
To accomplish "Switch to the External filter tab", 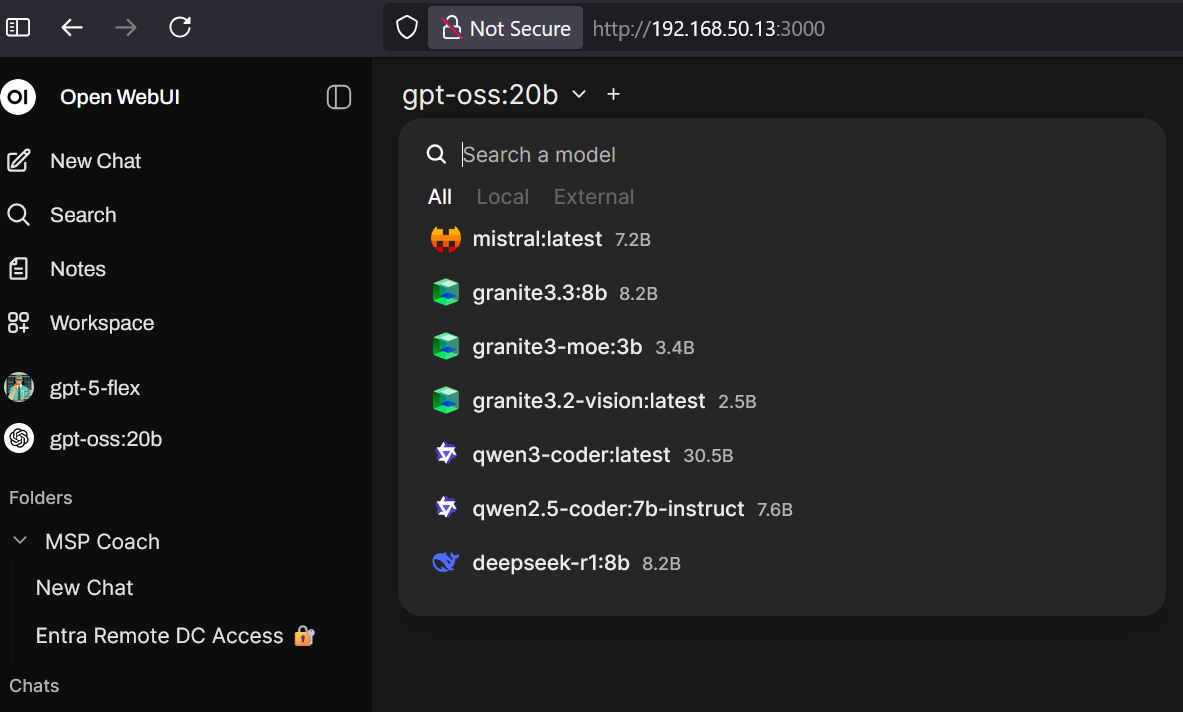I will tap(594, 197).
